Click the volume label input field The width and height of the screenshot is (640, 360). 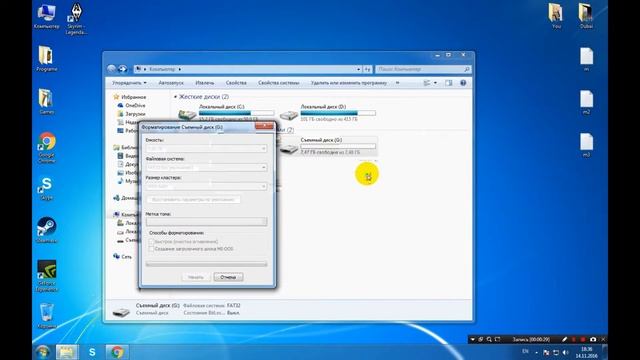pos(207,222)
